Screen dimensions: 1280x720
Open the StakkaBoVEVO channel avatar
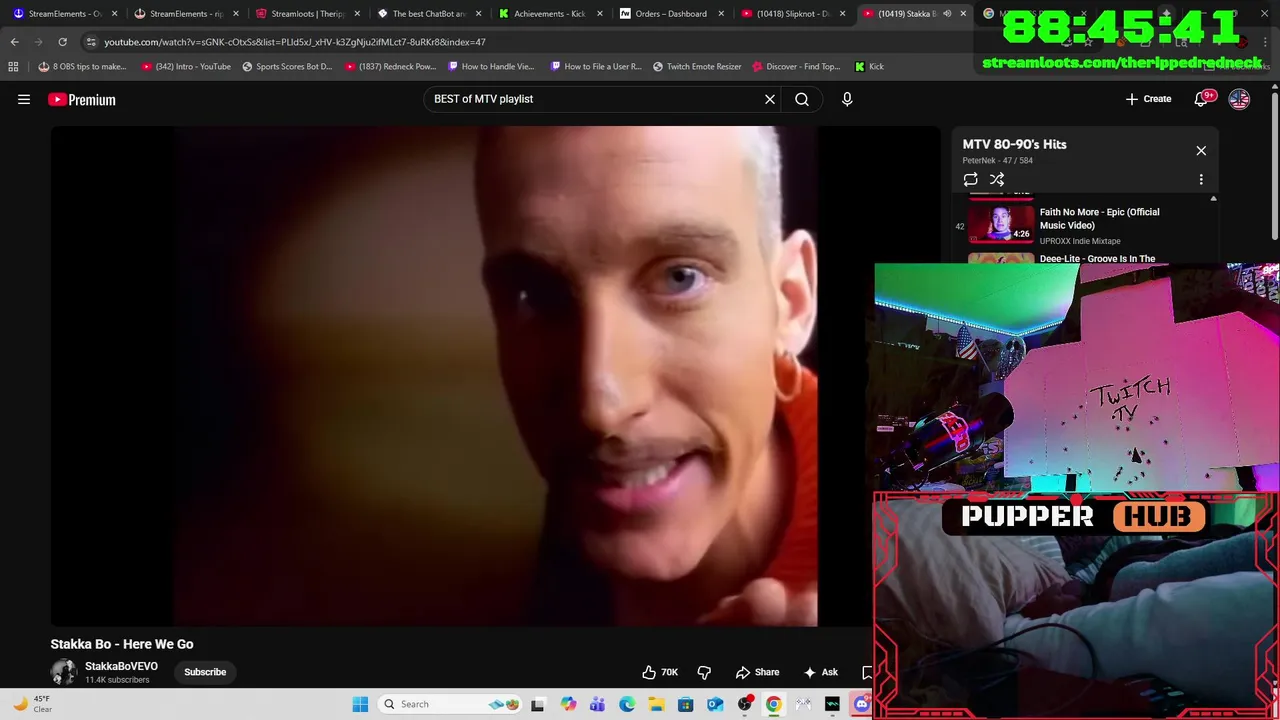pyautogui.click(x=64, y=672)
